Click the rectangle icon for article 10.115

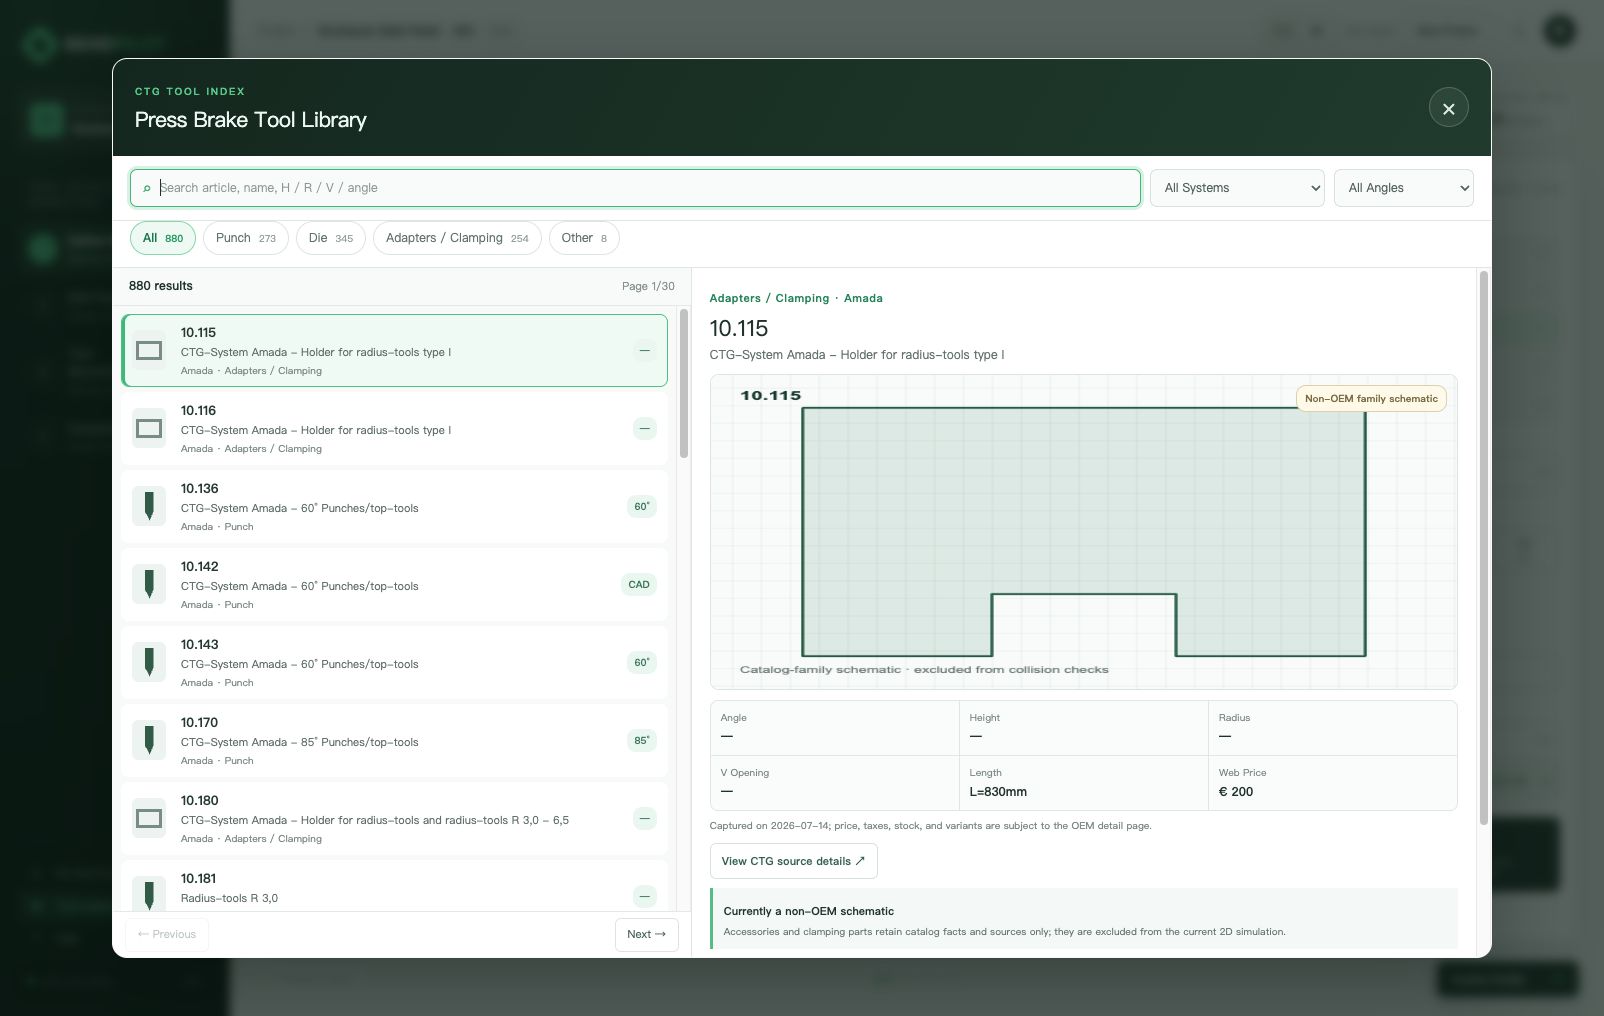[149, 351]
